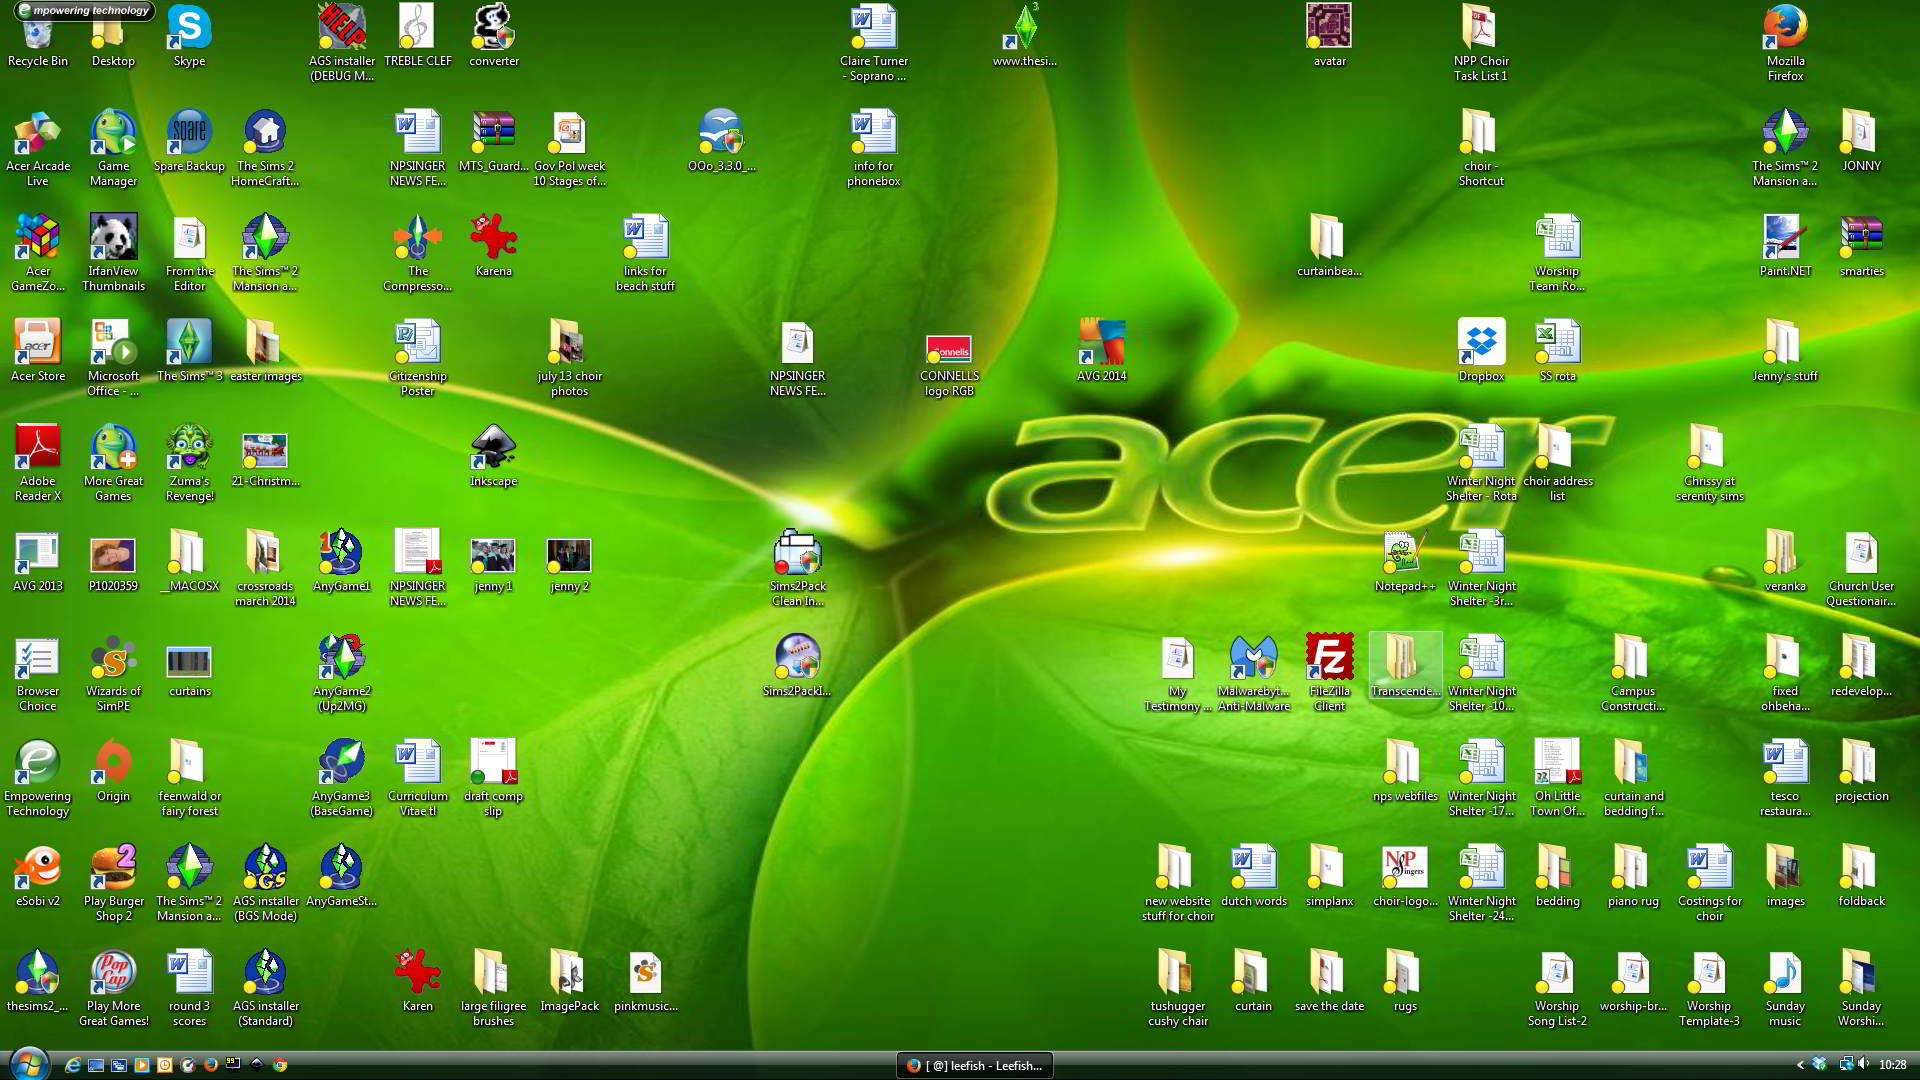
Task: Launch Skype from the desktop
Action: pos(189,35)
